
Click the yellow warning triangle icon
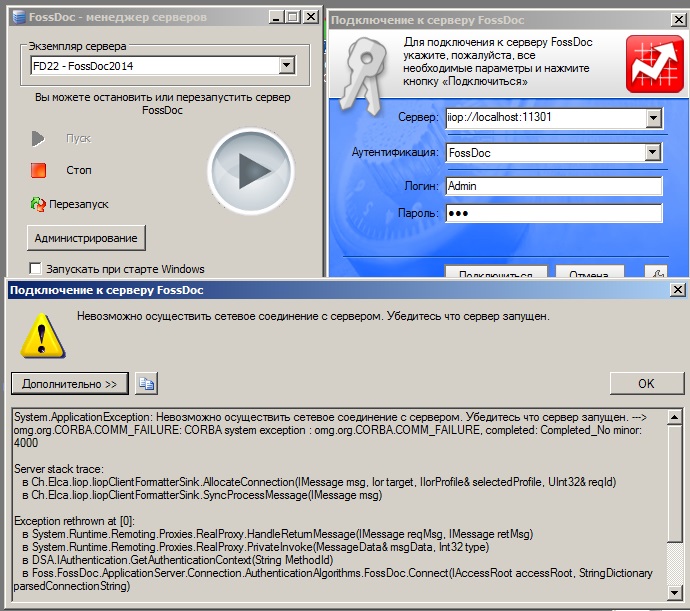tap(42, 336)
